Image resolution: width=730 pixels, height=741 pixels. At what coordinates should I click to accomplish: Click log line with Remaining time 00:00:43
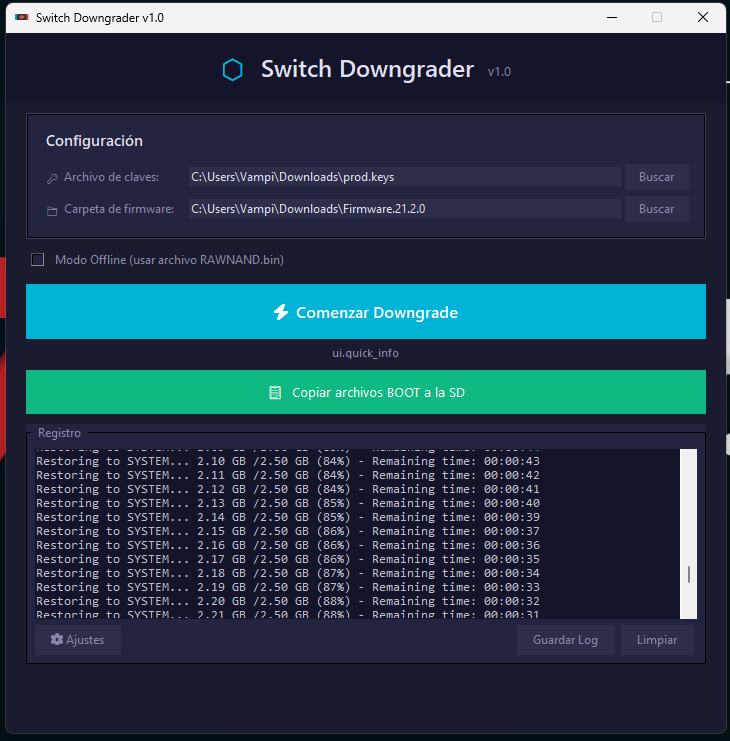pos(288,461)
